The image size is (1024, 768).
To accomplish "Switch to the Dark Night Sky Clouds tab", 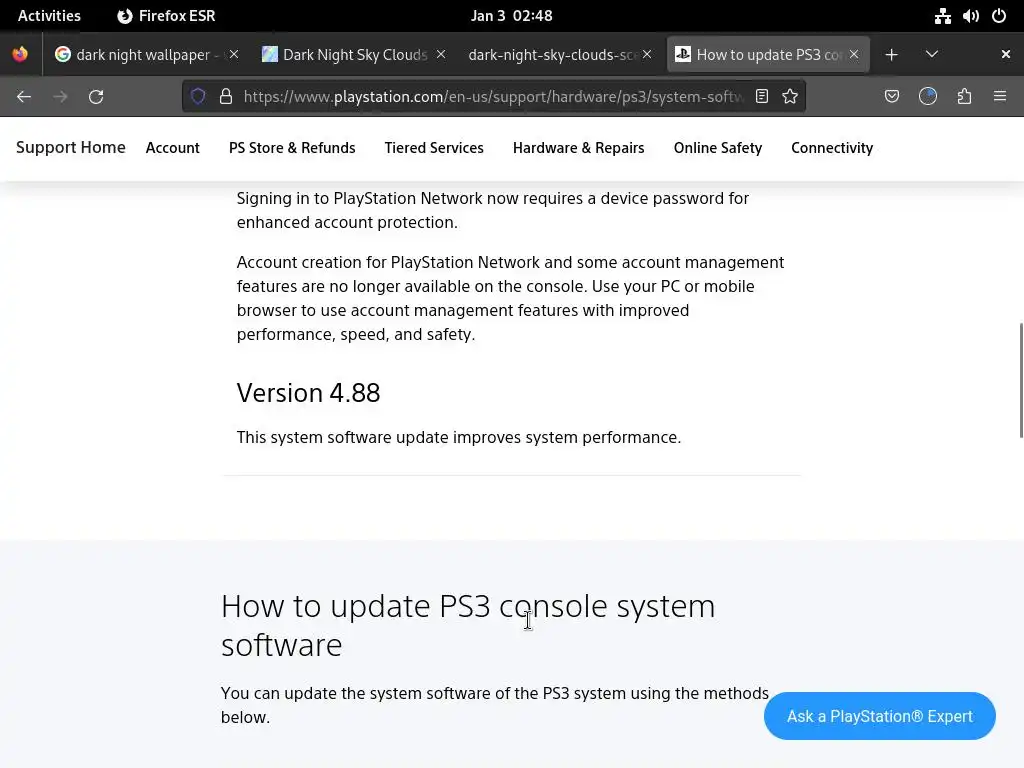I will tap(350, 54).
